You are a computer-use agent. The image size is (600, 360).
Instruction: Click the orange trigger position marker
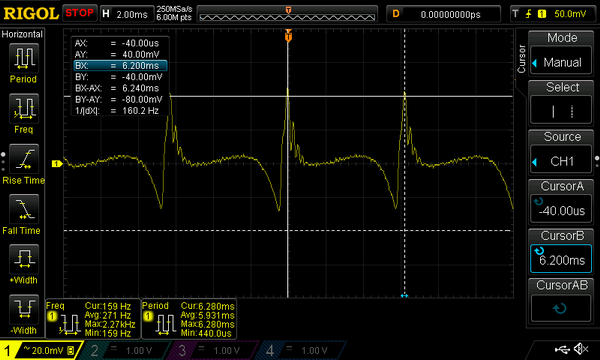[288, 36]
